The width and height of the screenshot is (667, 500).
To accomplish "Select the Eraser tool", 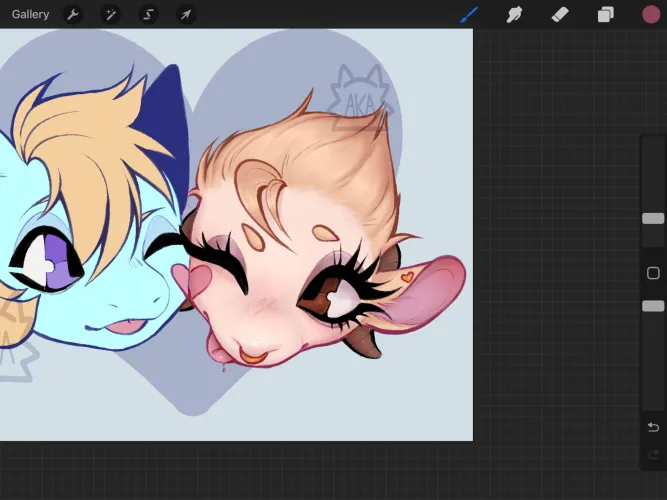I will point(560,14).
